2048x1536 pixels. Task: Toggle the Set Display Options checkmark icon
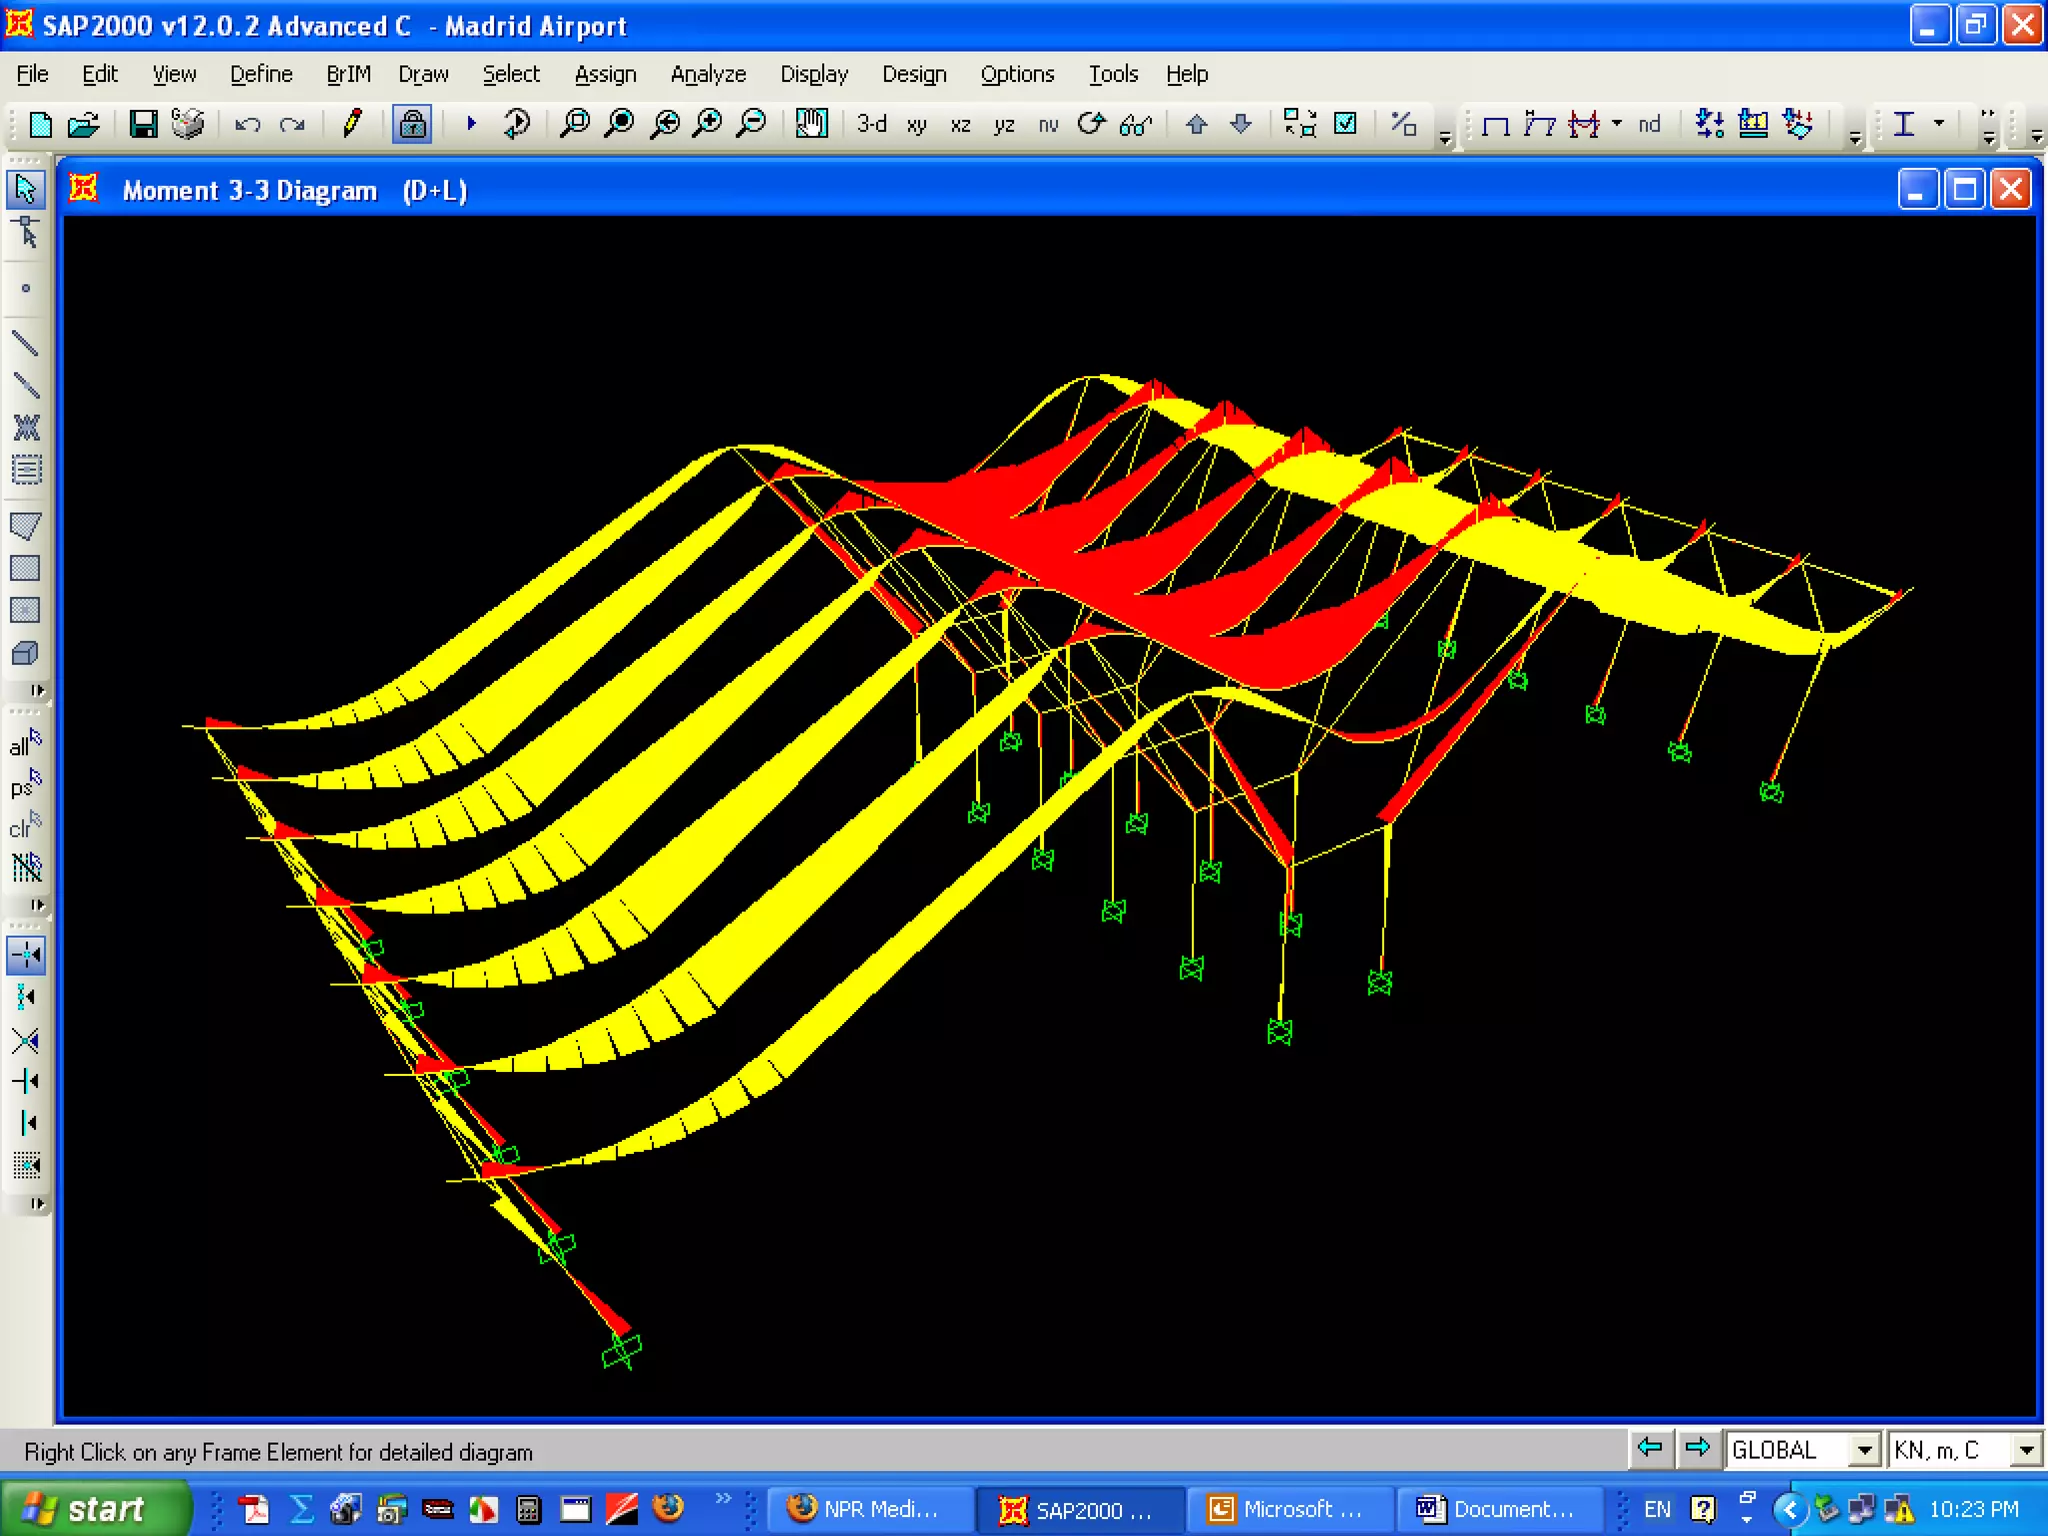point(1346,124)
